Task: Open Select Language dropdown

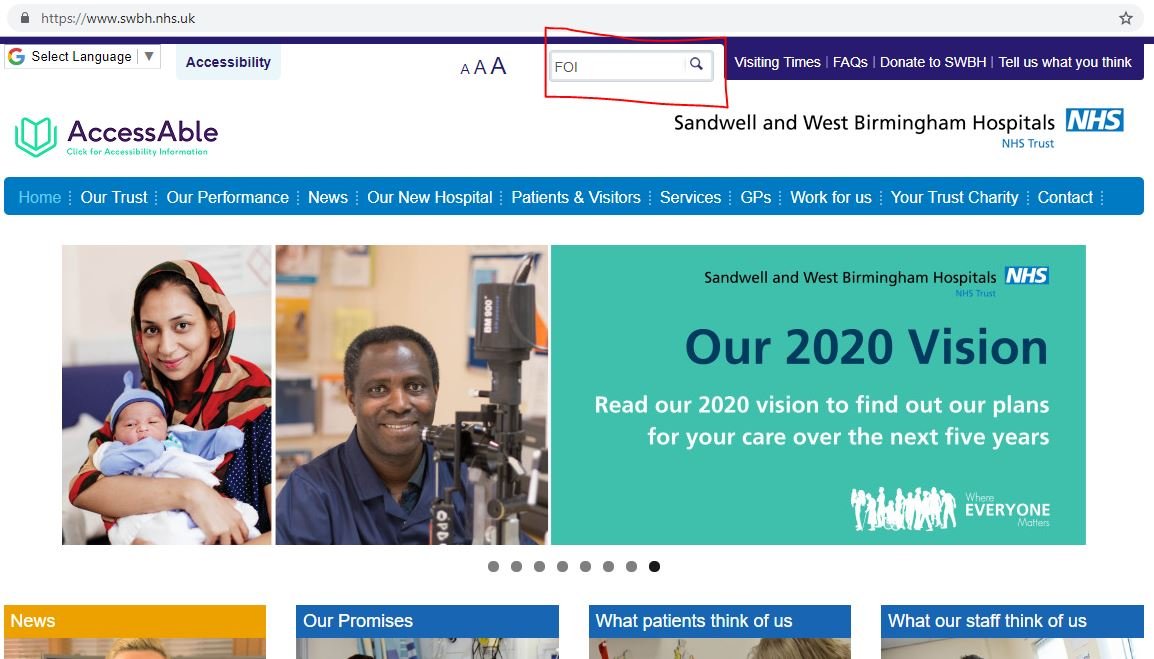Action: coord(82,57)
